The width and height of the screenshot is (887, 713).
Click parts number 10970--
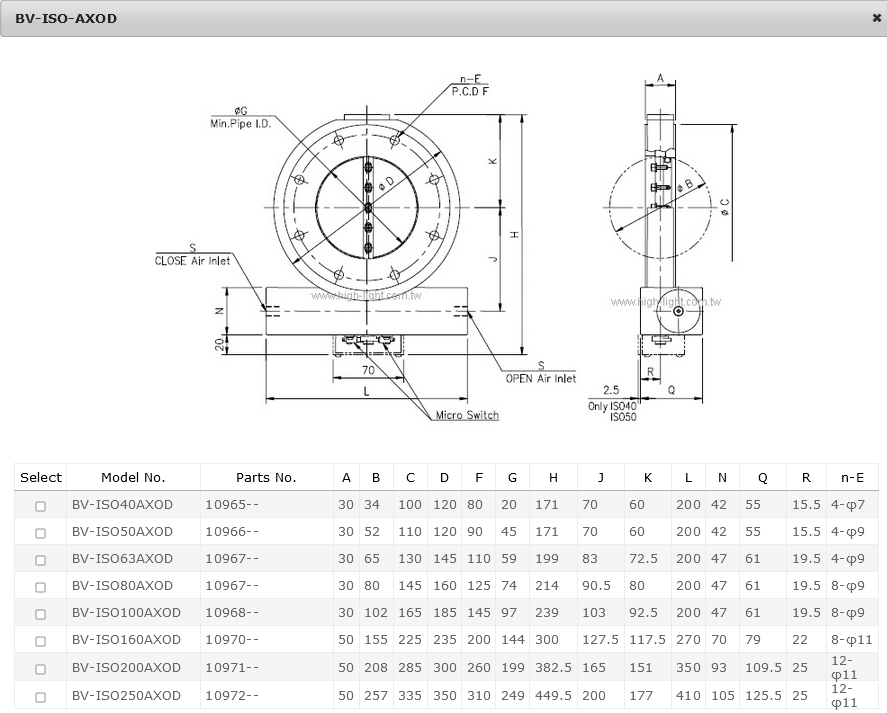232,639
